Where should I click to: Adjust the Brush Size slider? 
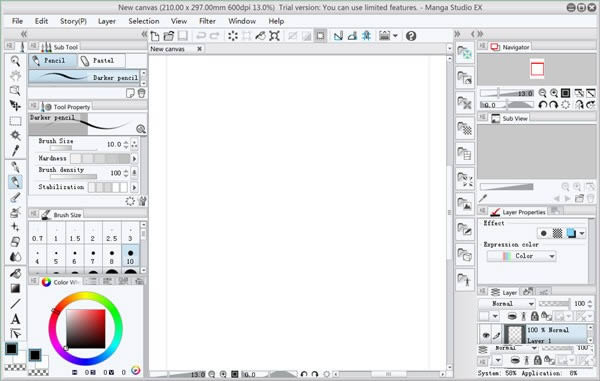tap(73, 148)
